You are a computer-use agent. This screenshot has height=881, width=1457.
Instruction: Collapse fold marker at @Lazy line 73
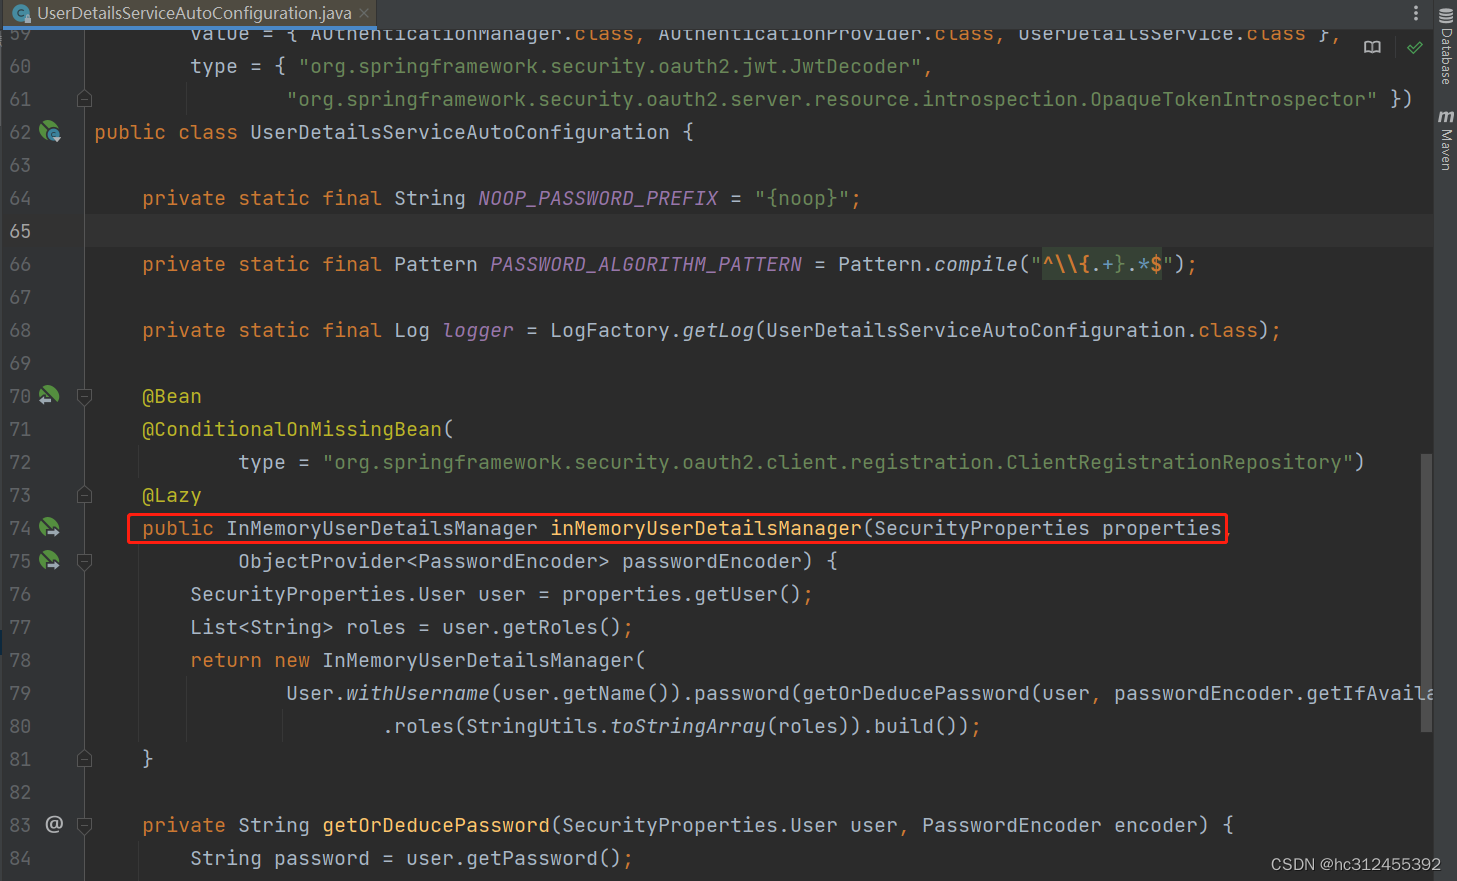pos(84,495)
